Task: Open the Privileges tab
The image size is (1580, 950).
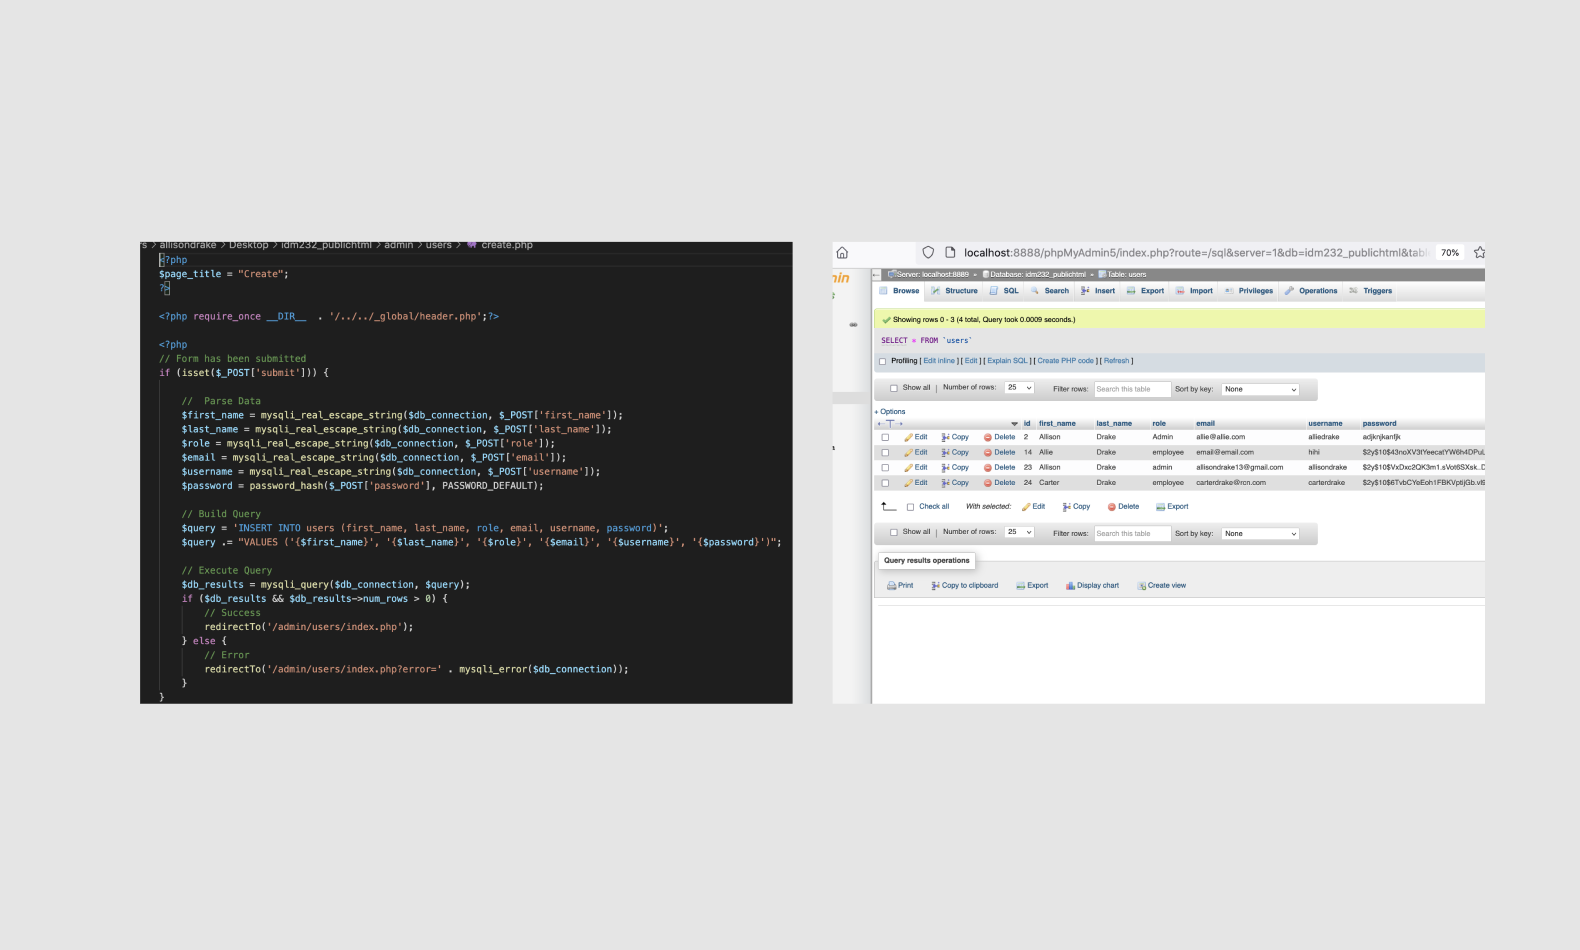Action: 1249,291
